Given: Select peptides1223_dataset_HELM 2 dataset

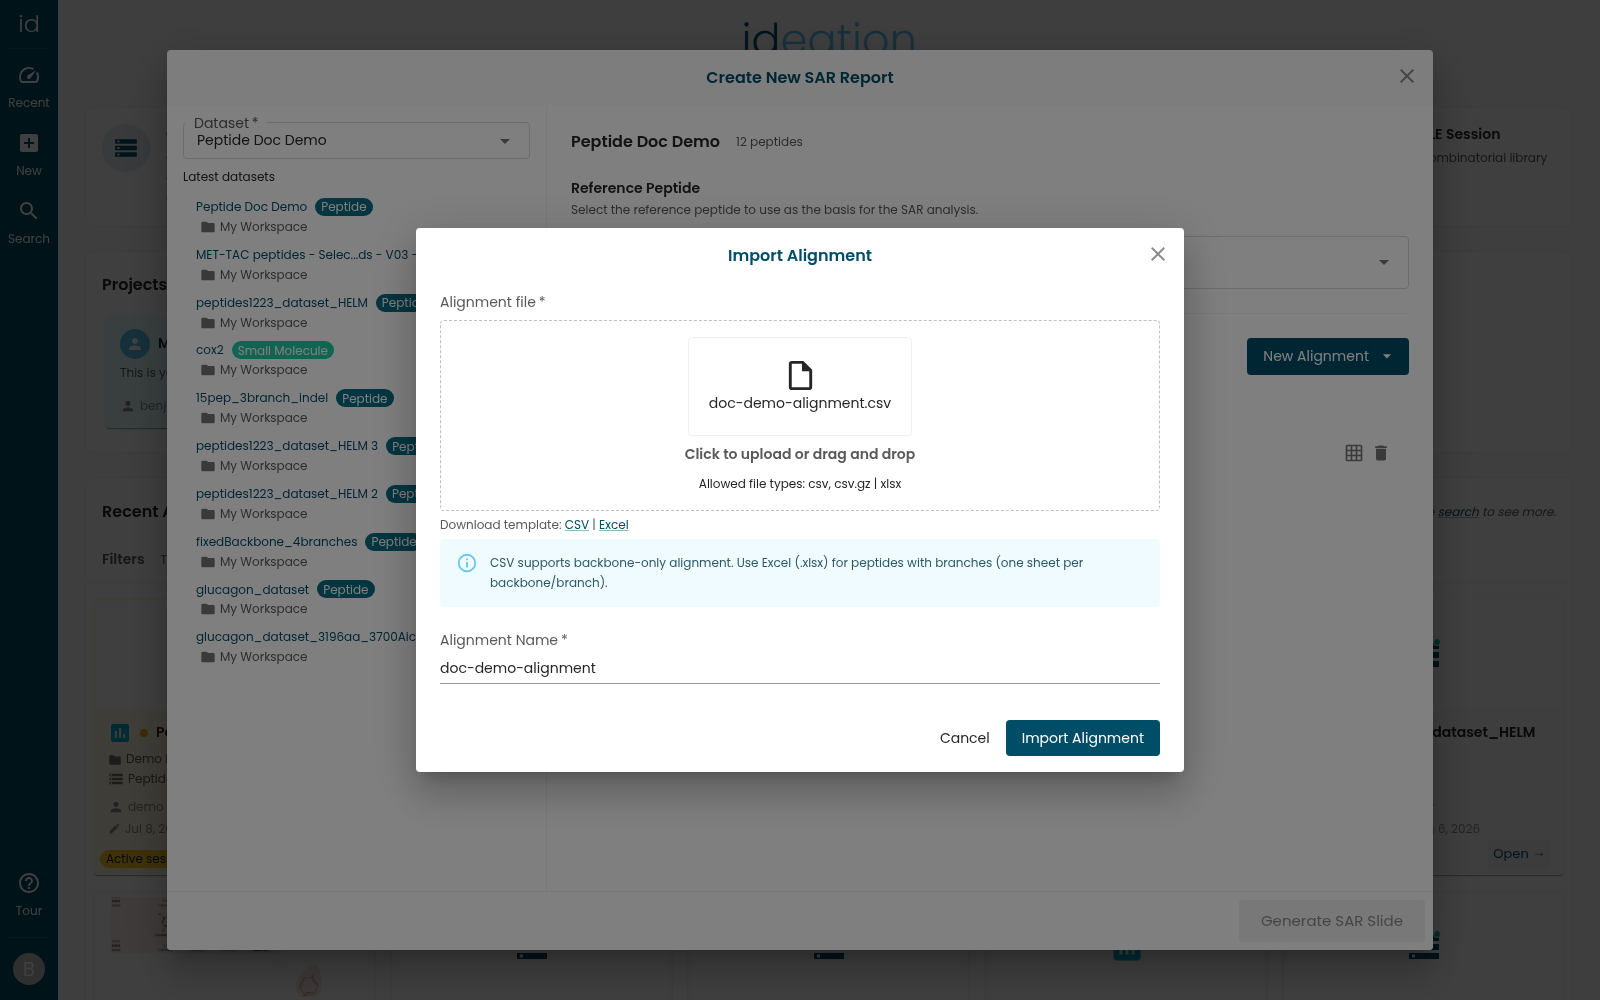Looking at the screenshot, I should tap(287, 494).
